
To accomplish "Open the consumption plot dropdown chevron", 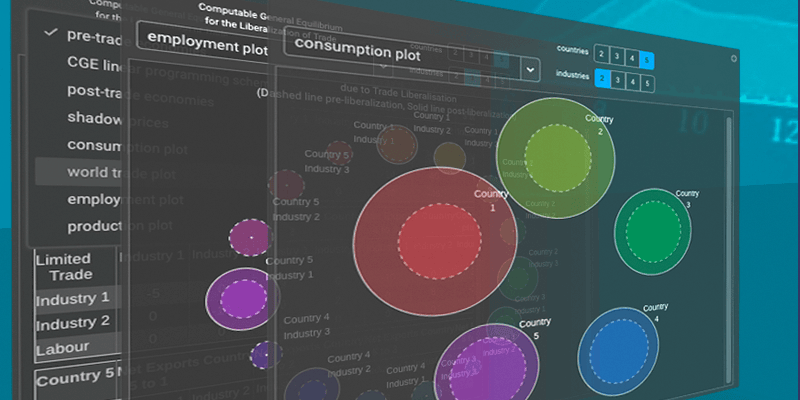I will (x=530, y=69).
